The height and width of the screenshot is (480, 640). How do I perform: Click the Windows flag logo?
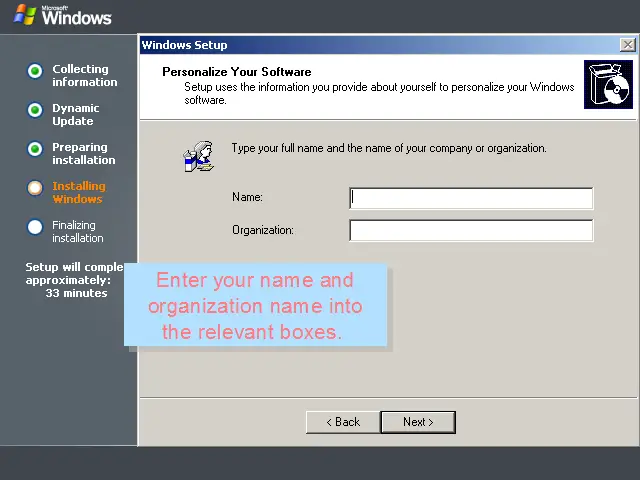(x=25, y=15)
